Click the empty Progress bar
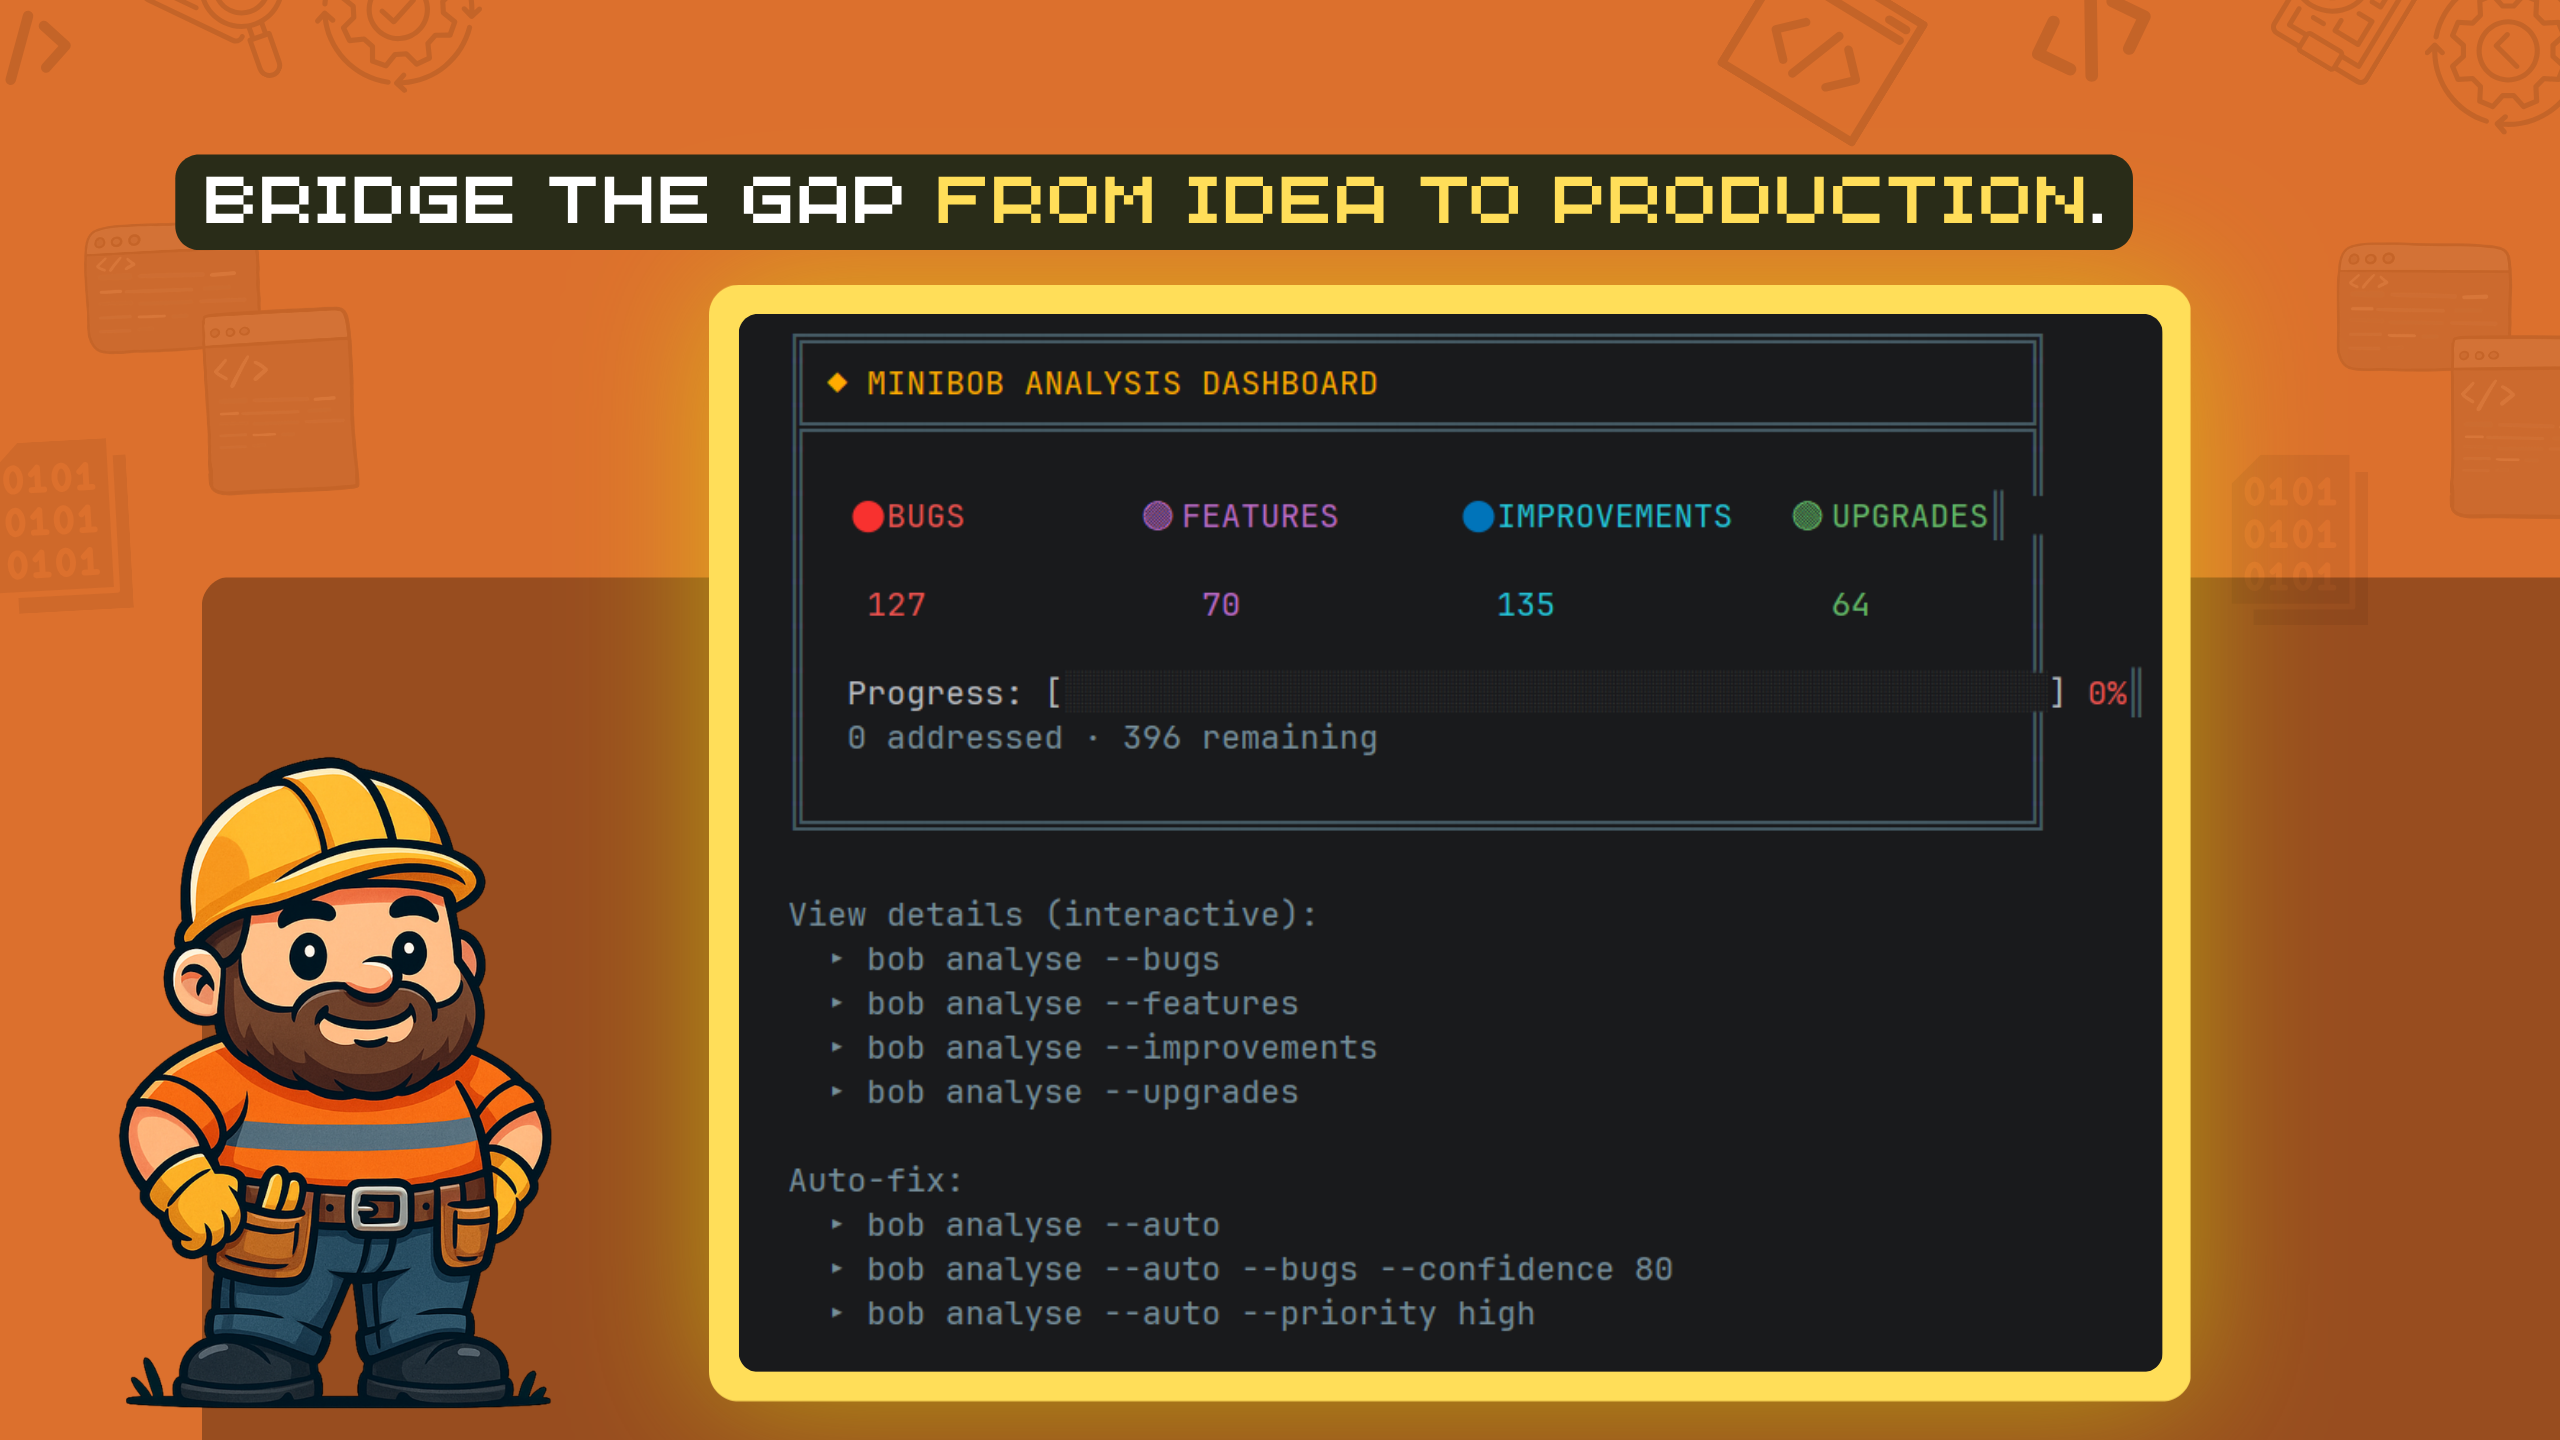Image resolution: width=2560 pixels, height=1440 pixels. pos(1553,692)
